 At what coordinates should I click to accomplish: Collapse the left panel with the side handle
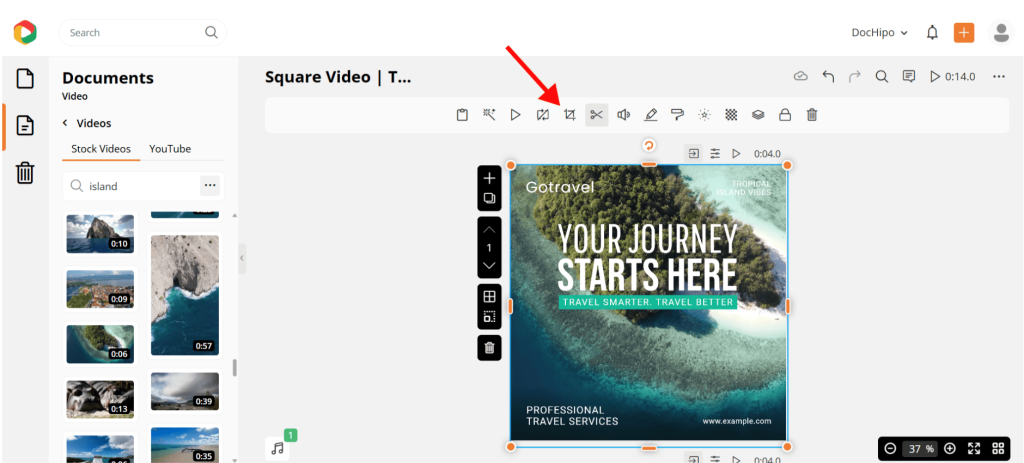point(242,259)
